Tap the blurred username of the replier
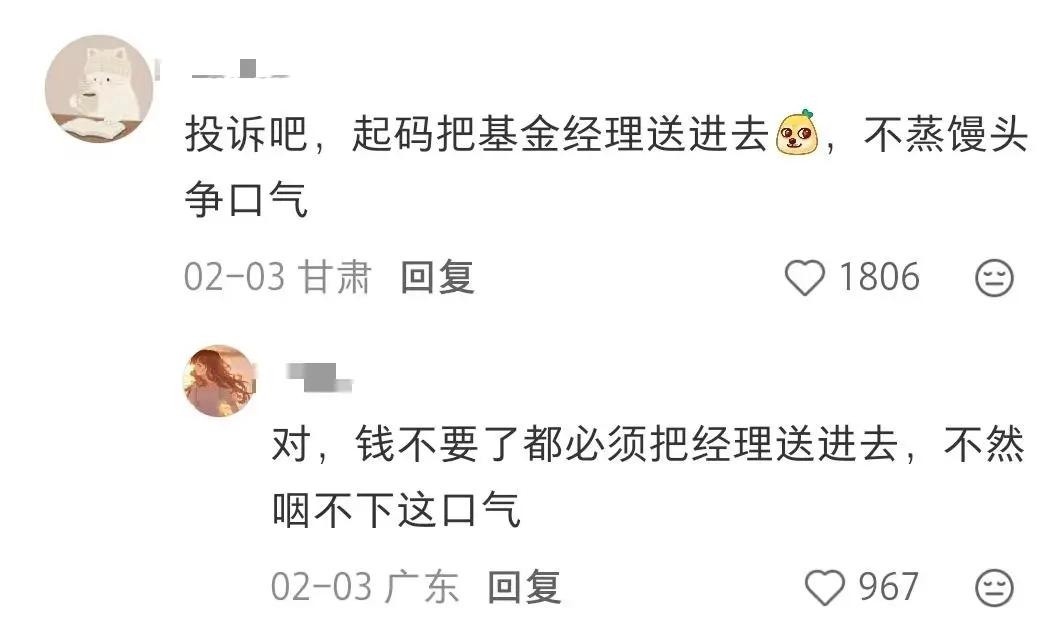 319,377
